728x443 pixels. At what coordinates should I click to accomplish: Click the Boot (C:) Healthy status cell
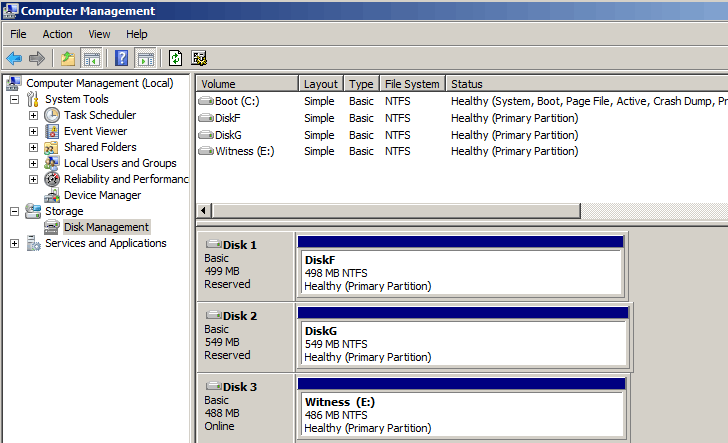[589, 101]
